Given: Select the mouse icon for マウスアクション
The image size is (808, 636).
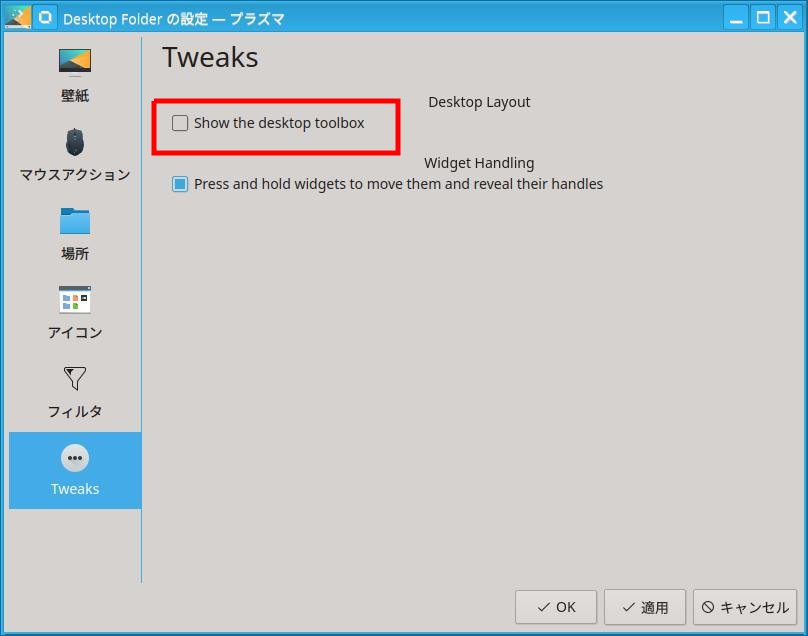Looking at the screenshot, I should click(x=75, y=142).
